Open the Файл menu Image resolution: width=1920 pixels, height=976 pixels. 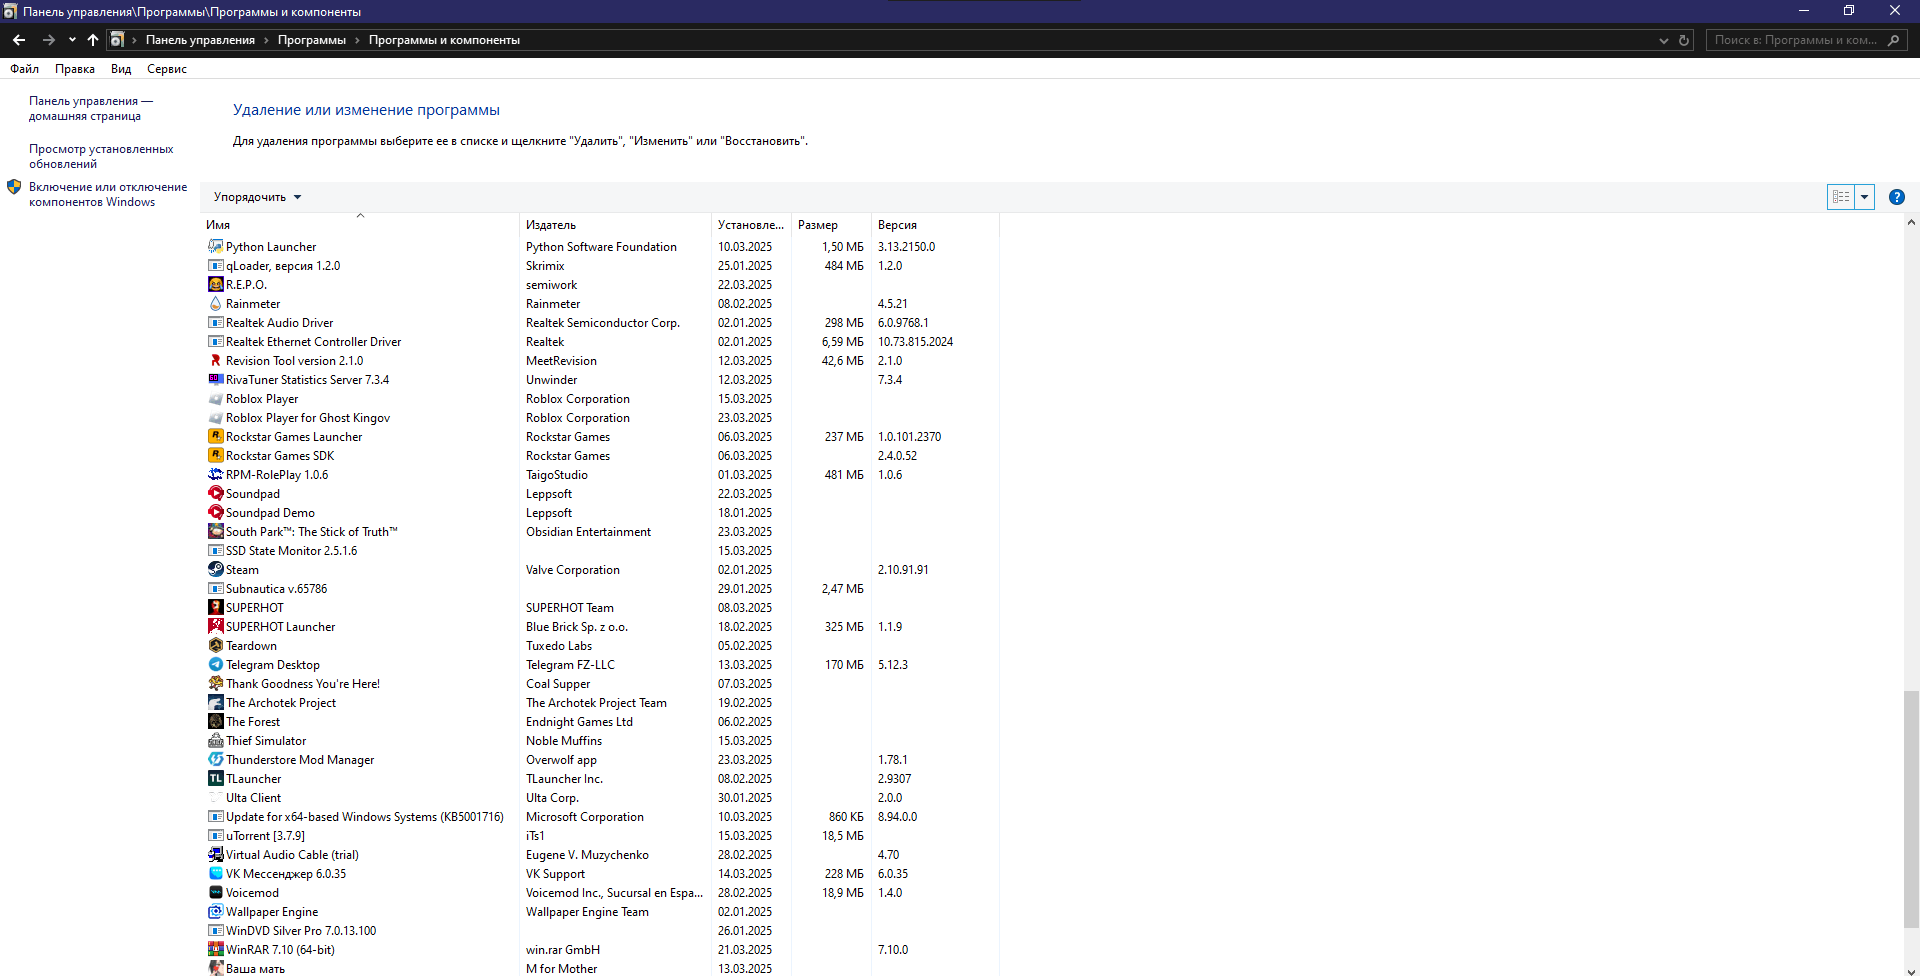24,69
